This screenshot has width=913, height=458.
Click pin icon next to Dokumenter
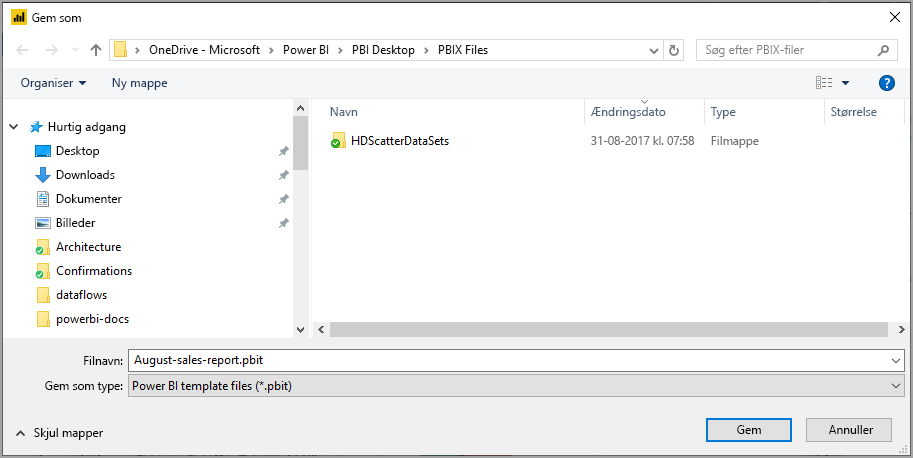point(284,199)
